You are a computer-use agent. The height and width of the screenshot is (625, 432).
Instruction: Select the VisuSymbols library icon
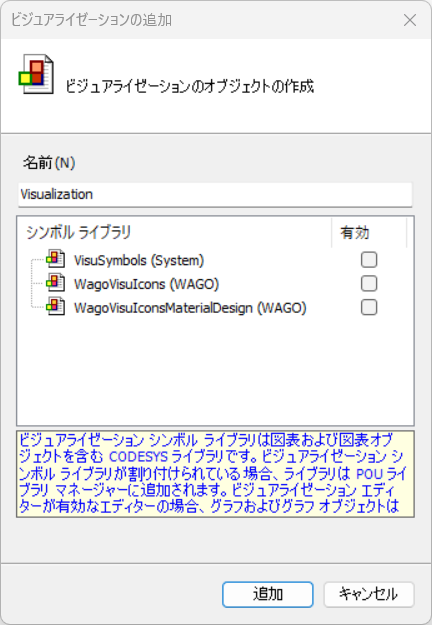55,259
